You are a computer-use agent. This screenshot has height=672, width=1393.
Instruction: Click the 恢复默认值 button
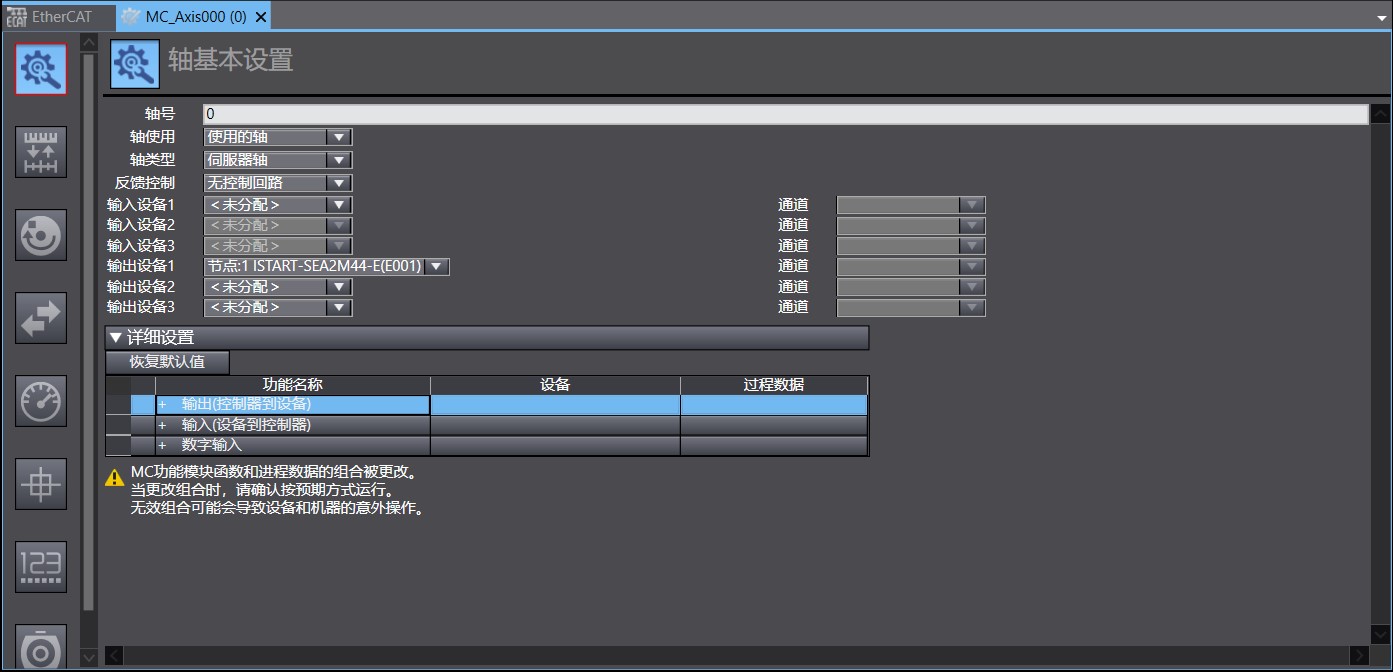(x=166, y=362)
